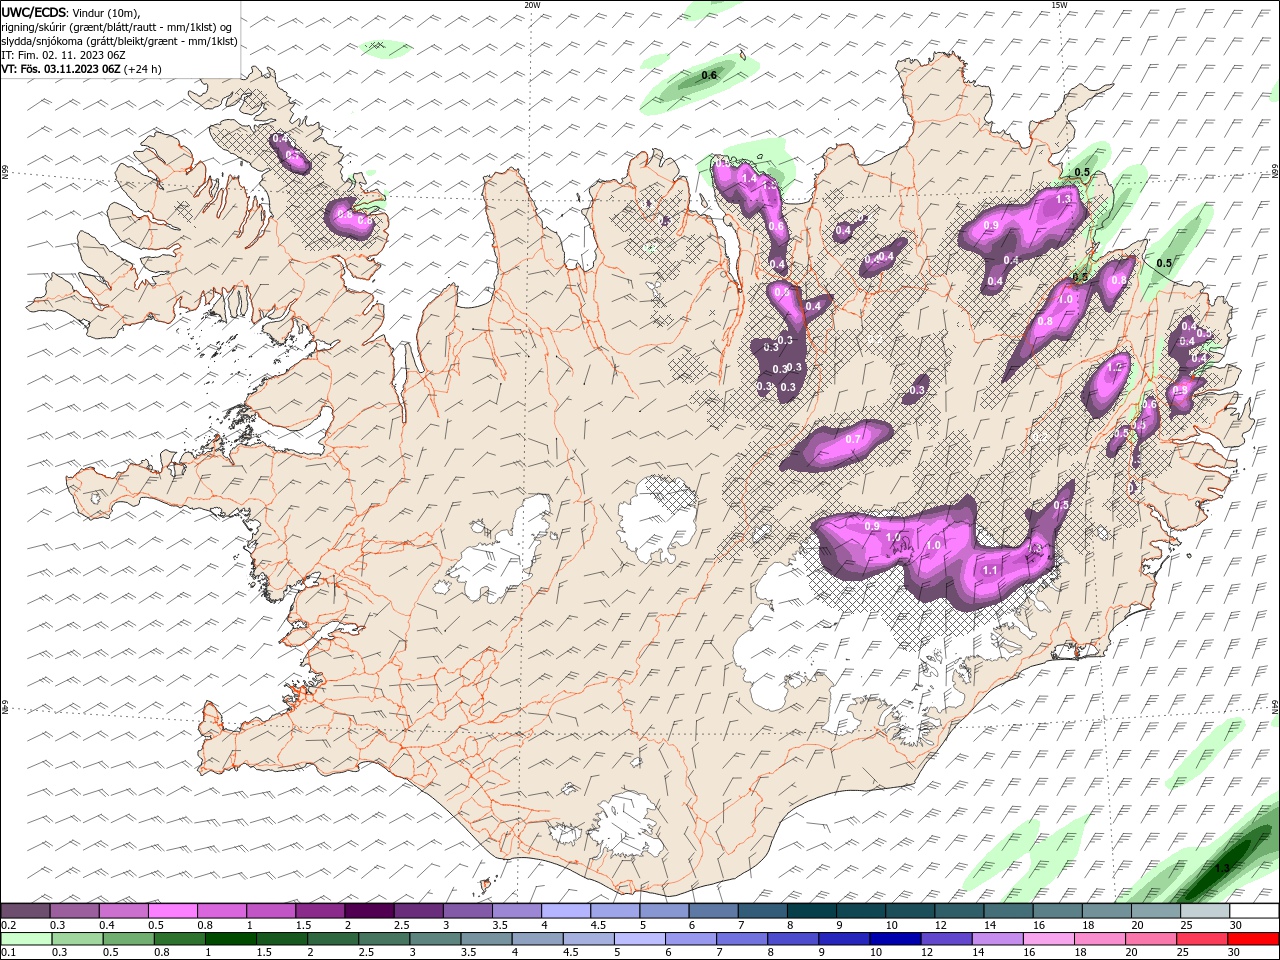Screen dimensions: 1280x960
Task: Click the bottom-row swatch between 20 and 25
Action: point(1150,939)
